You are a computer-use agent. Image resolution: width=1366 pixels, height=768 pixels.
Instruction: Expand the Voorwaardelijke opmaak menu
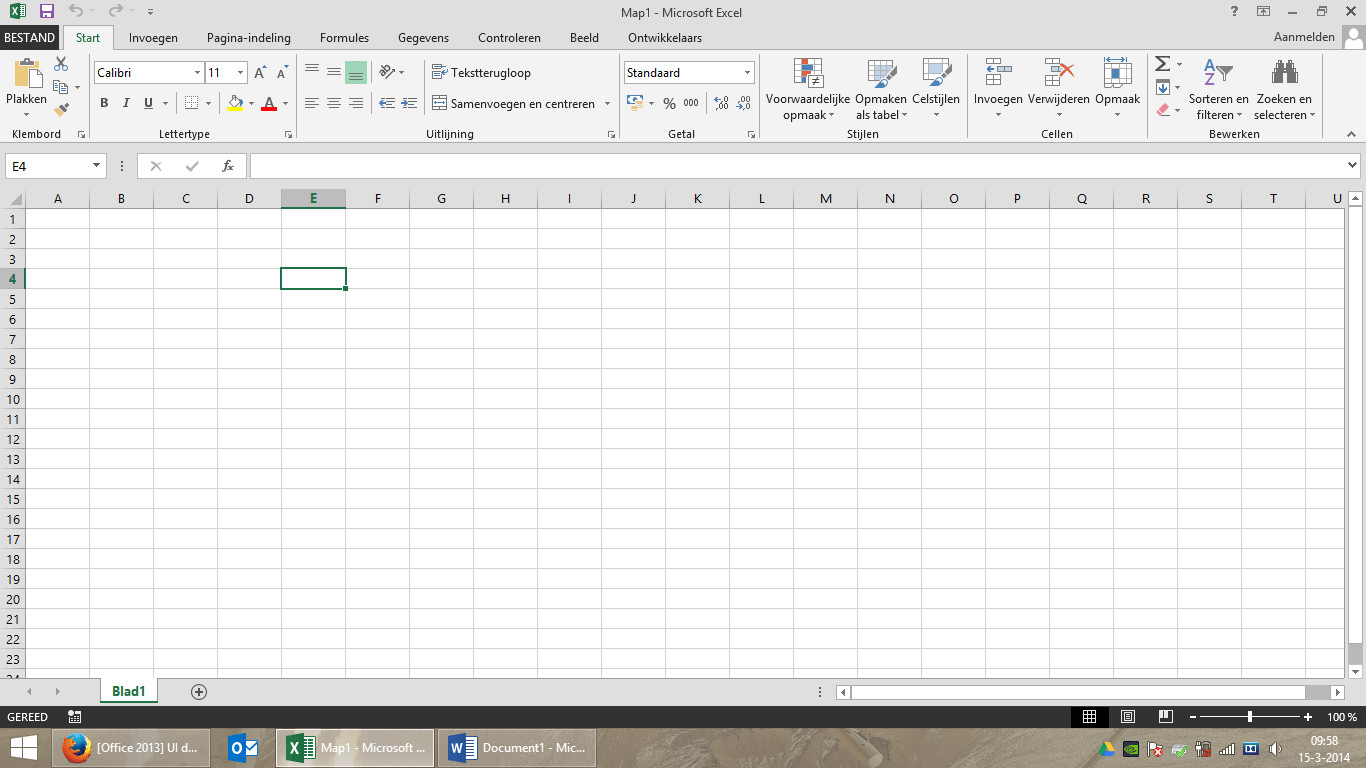(x=807, y=89)
